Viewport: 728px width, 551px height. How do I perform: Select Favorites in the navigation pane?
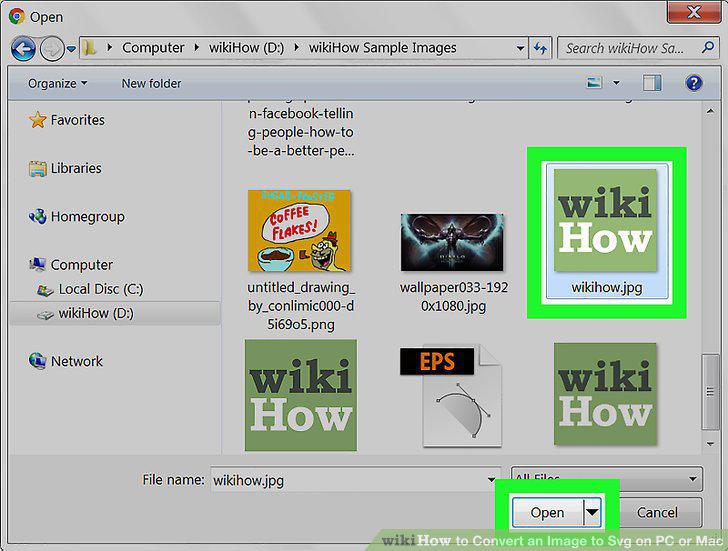78,120
